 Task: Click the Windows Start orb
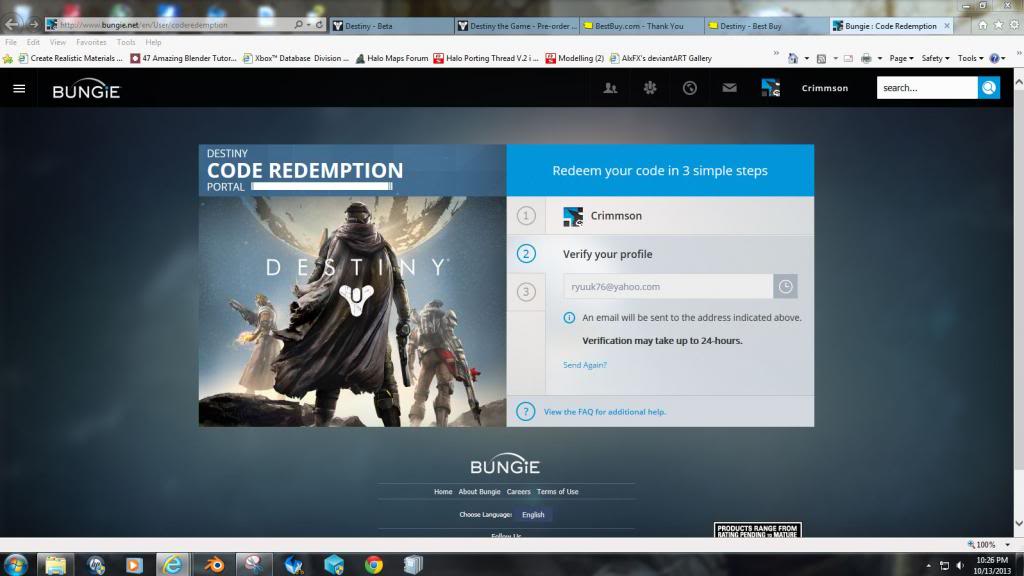(x=16, y=564)
